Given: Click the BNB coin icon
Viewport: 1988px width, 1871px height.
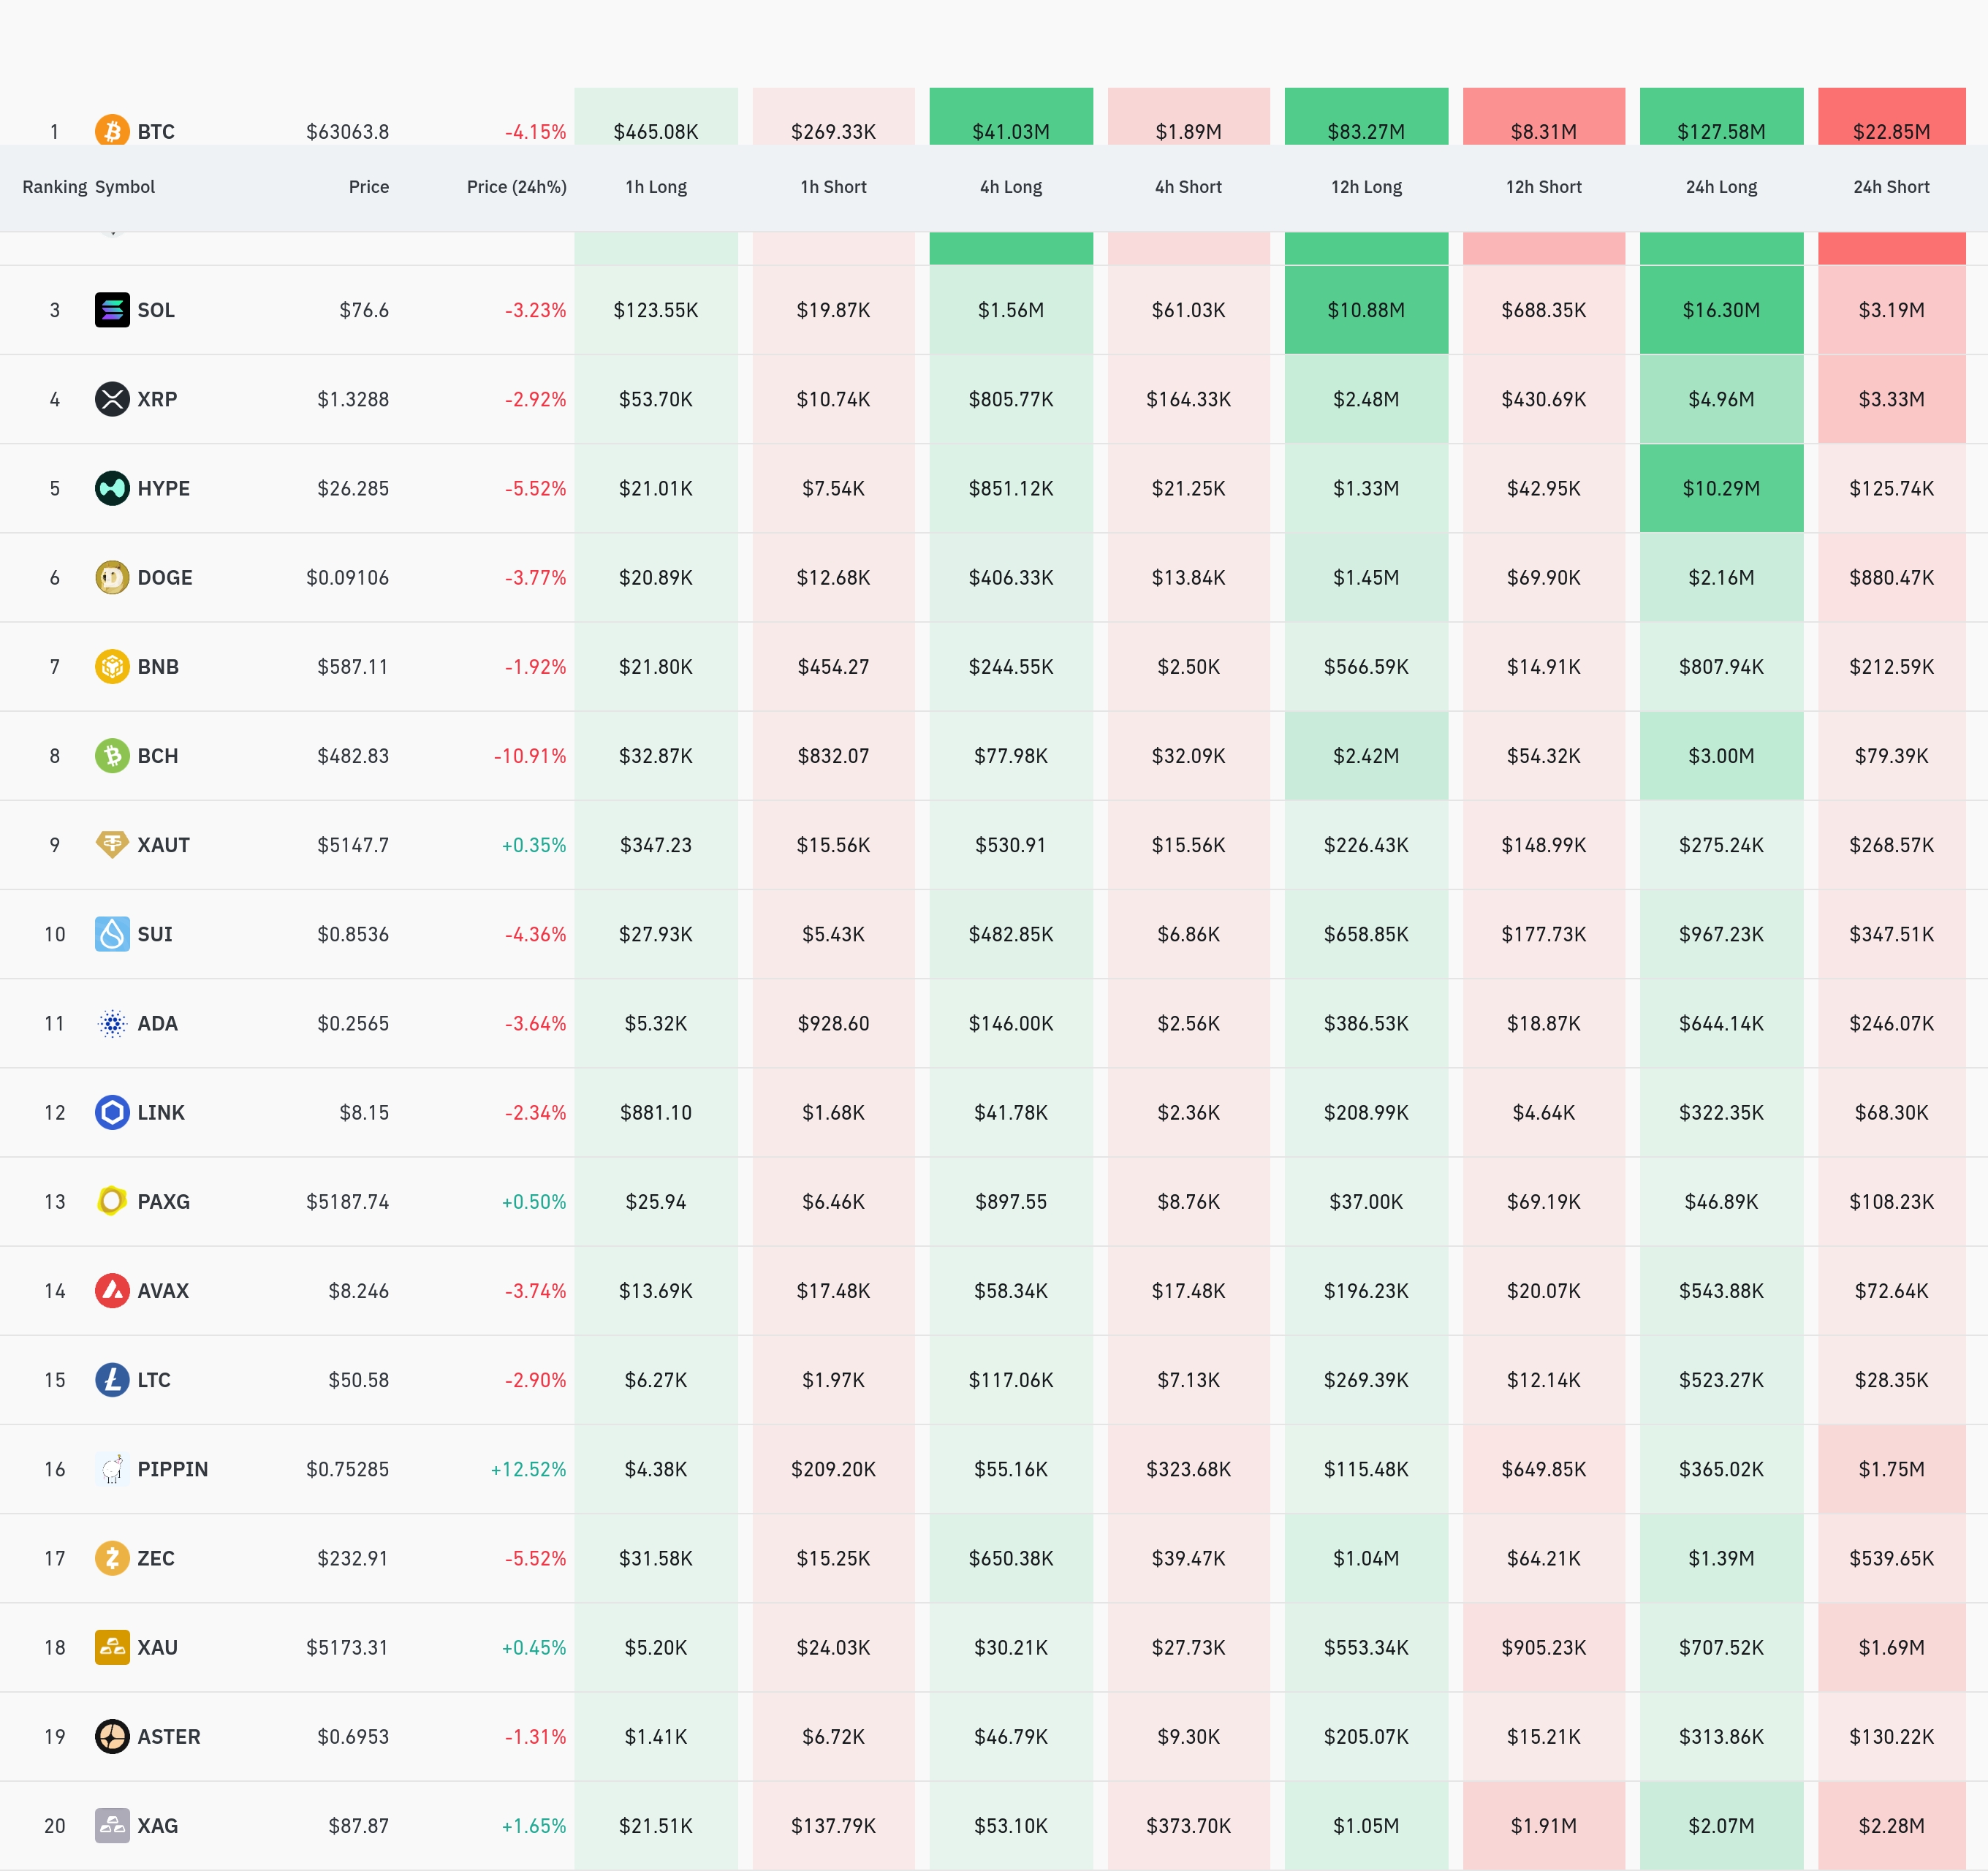Looking at the screenshot, I should [x=112, y=666].
